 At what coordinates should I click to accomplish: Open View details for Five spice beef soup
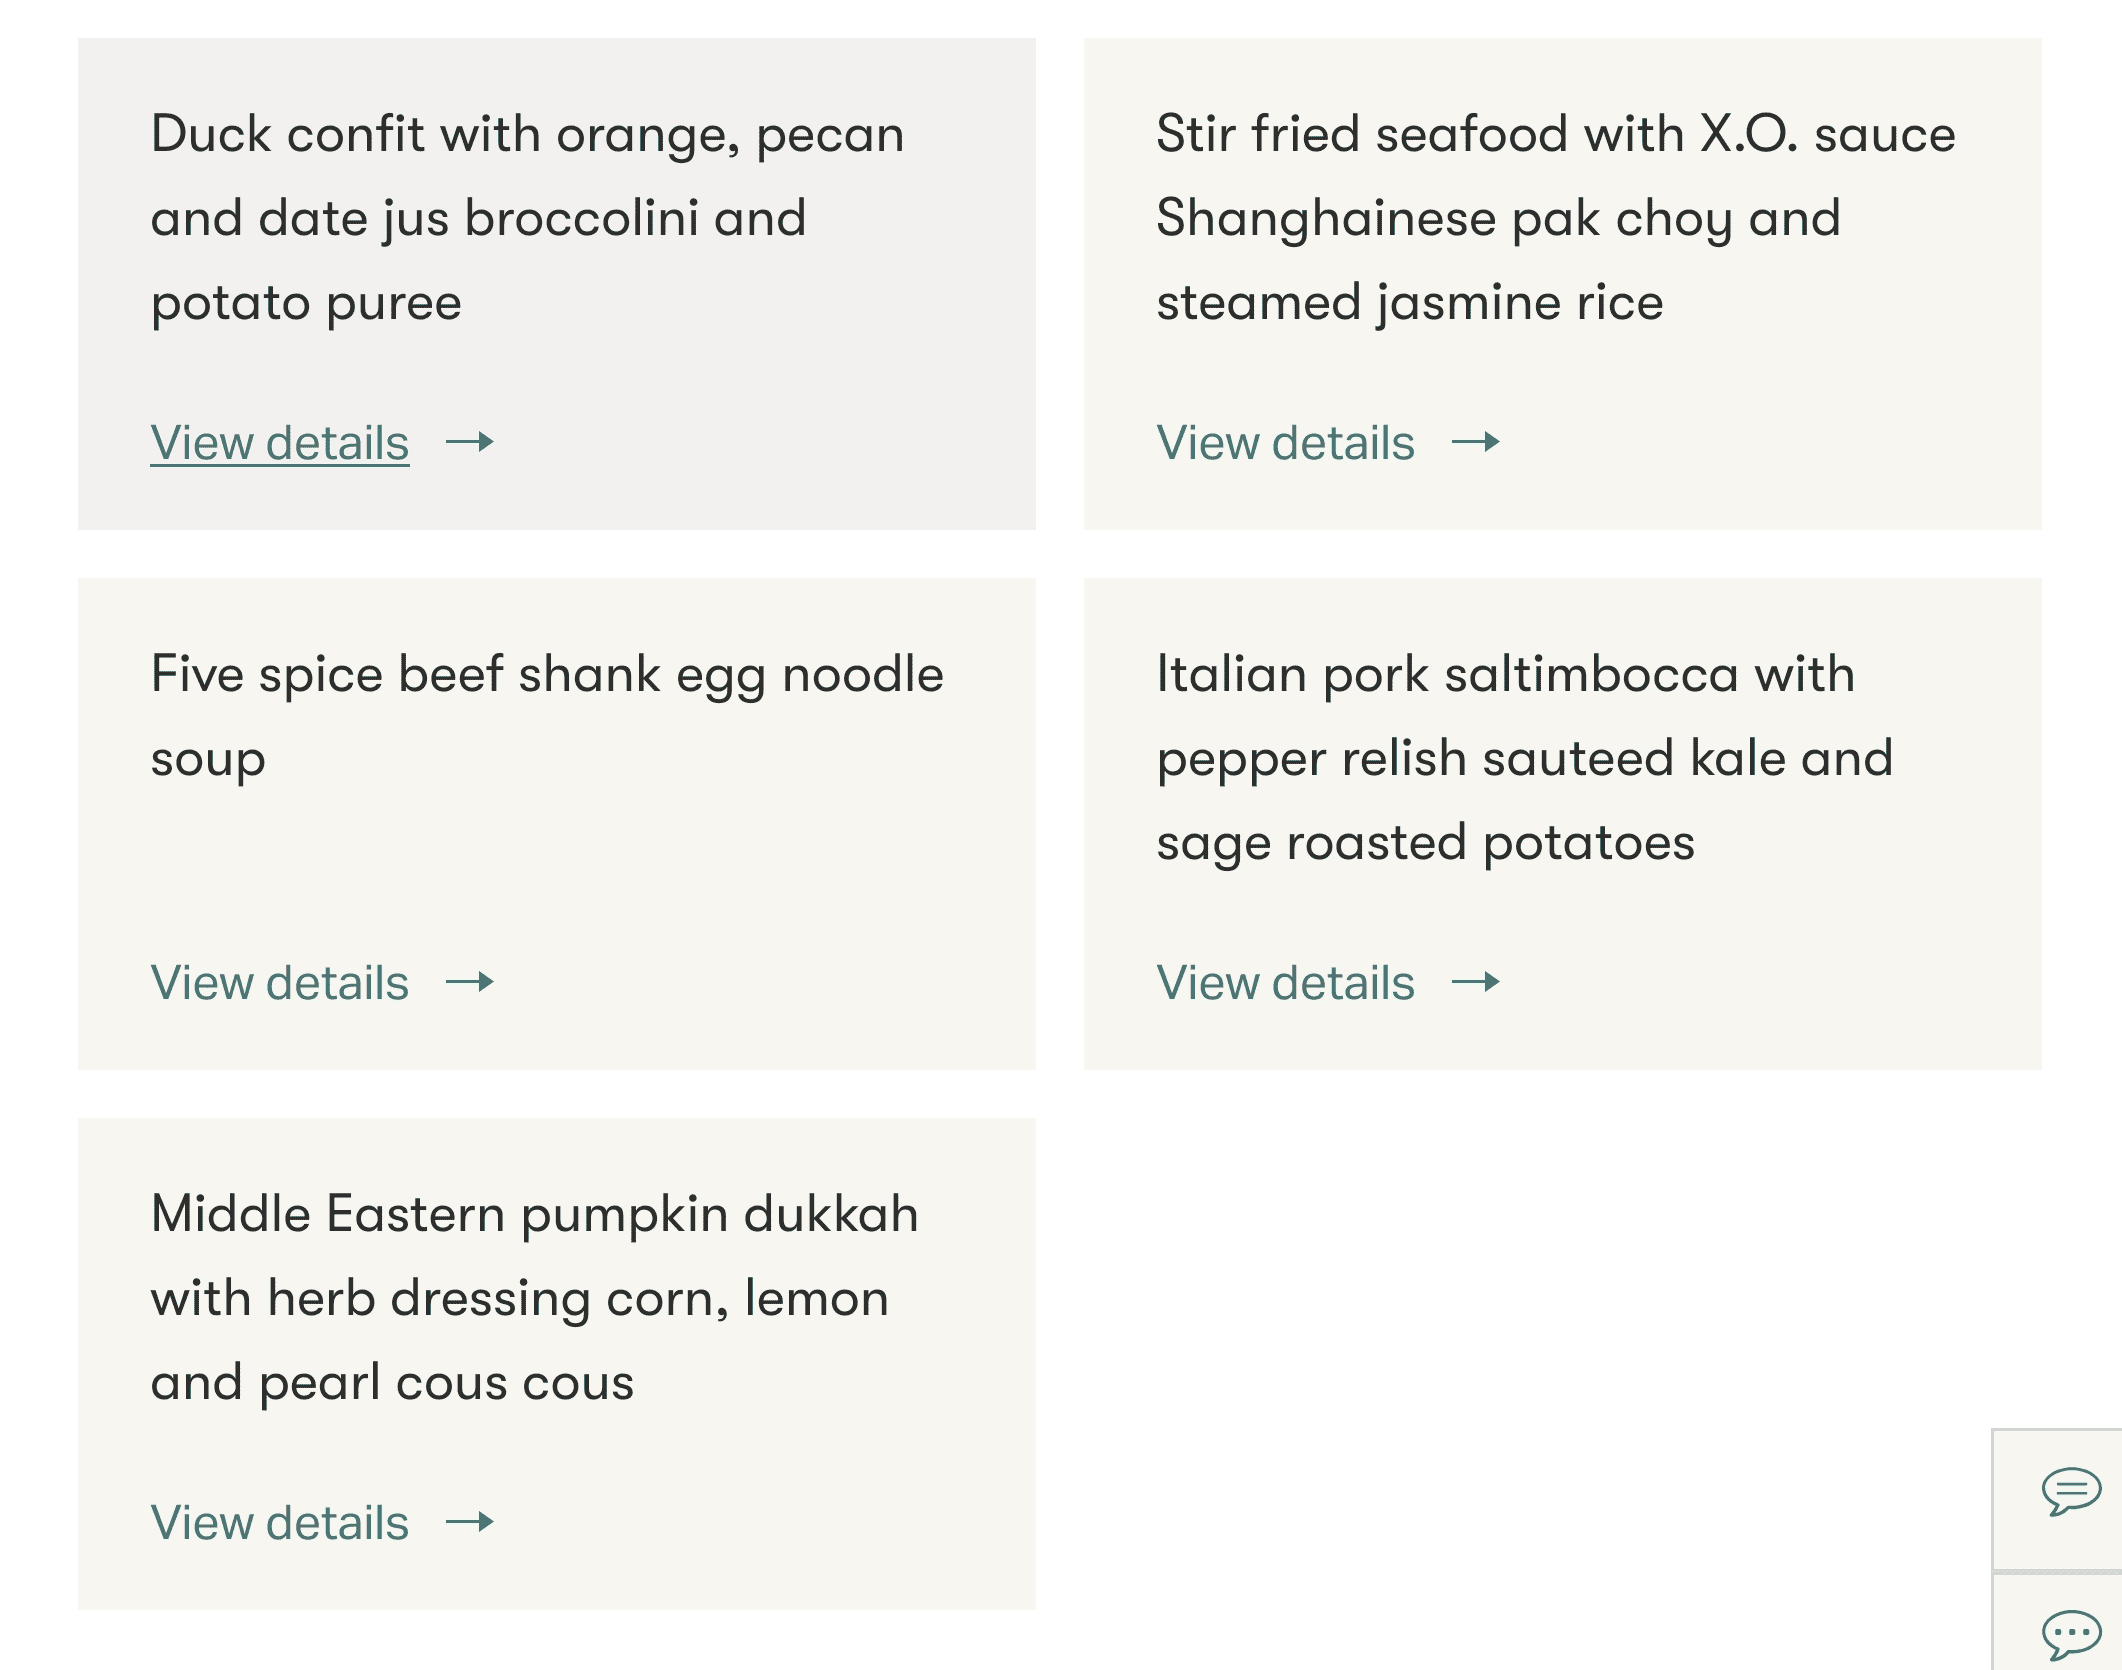[280, 983]
